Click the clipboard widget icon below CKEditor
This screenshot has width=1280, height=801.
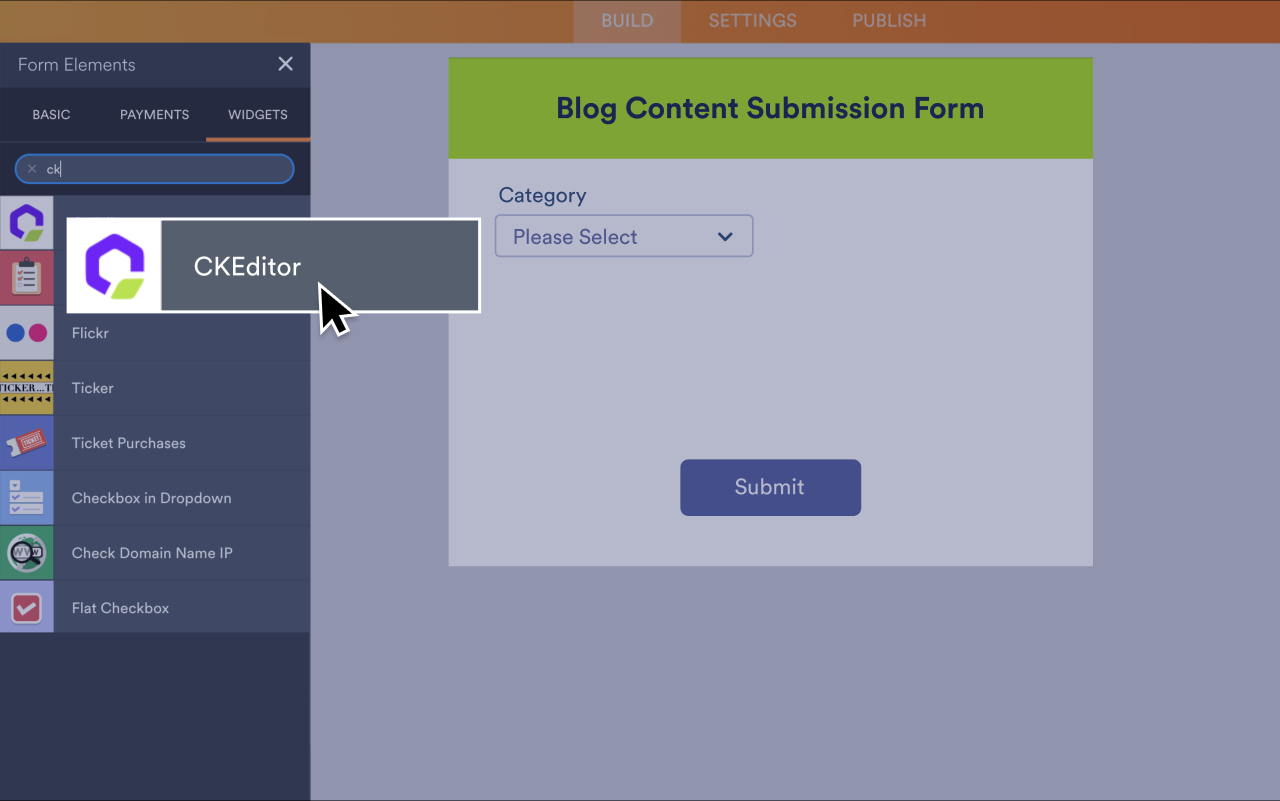click(x=27, y=277)
